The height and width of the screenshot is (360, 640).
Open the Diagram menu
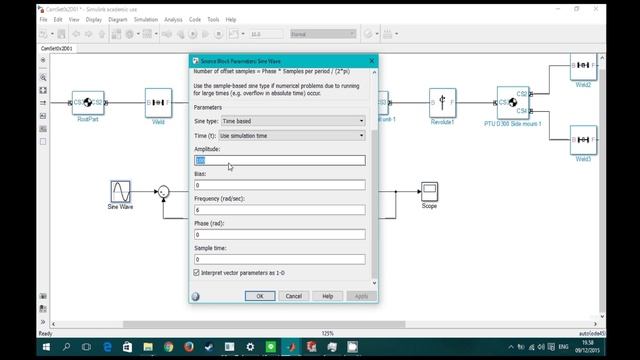[x=118, y=20]
